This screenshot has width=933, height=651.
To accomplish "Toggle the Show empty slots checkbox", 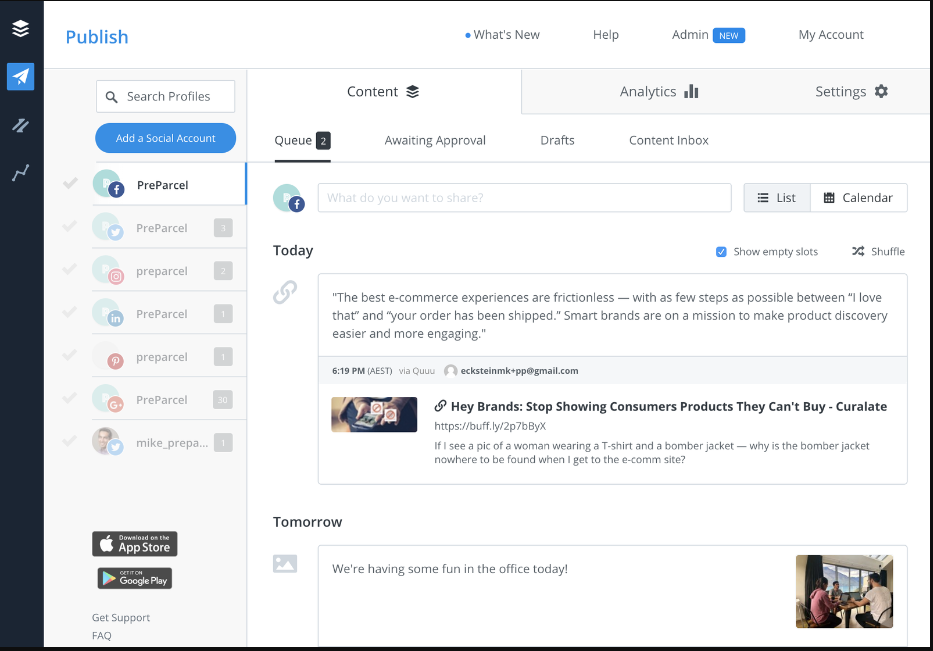I will 721,252.
